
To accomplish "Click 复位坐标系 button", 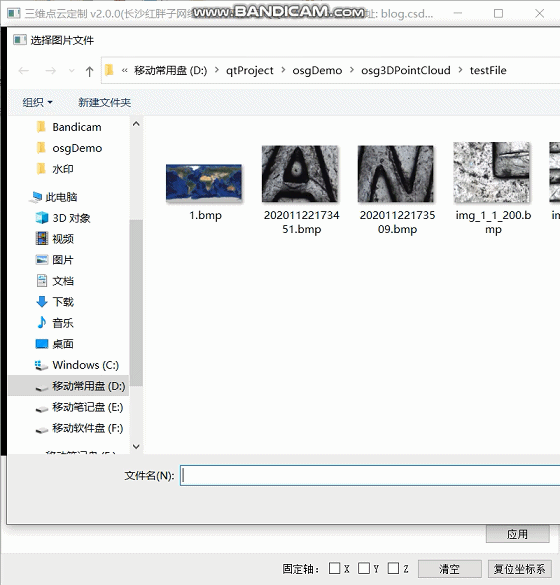I will click(x=519, y=569).
